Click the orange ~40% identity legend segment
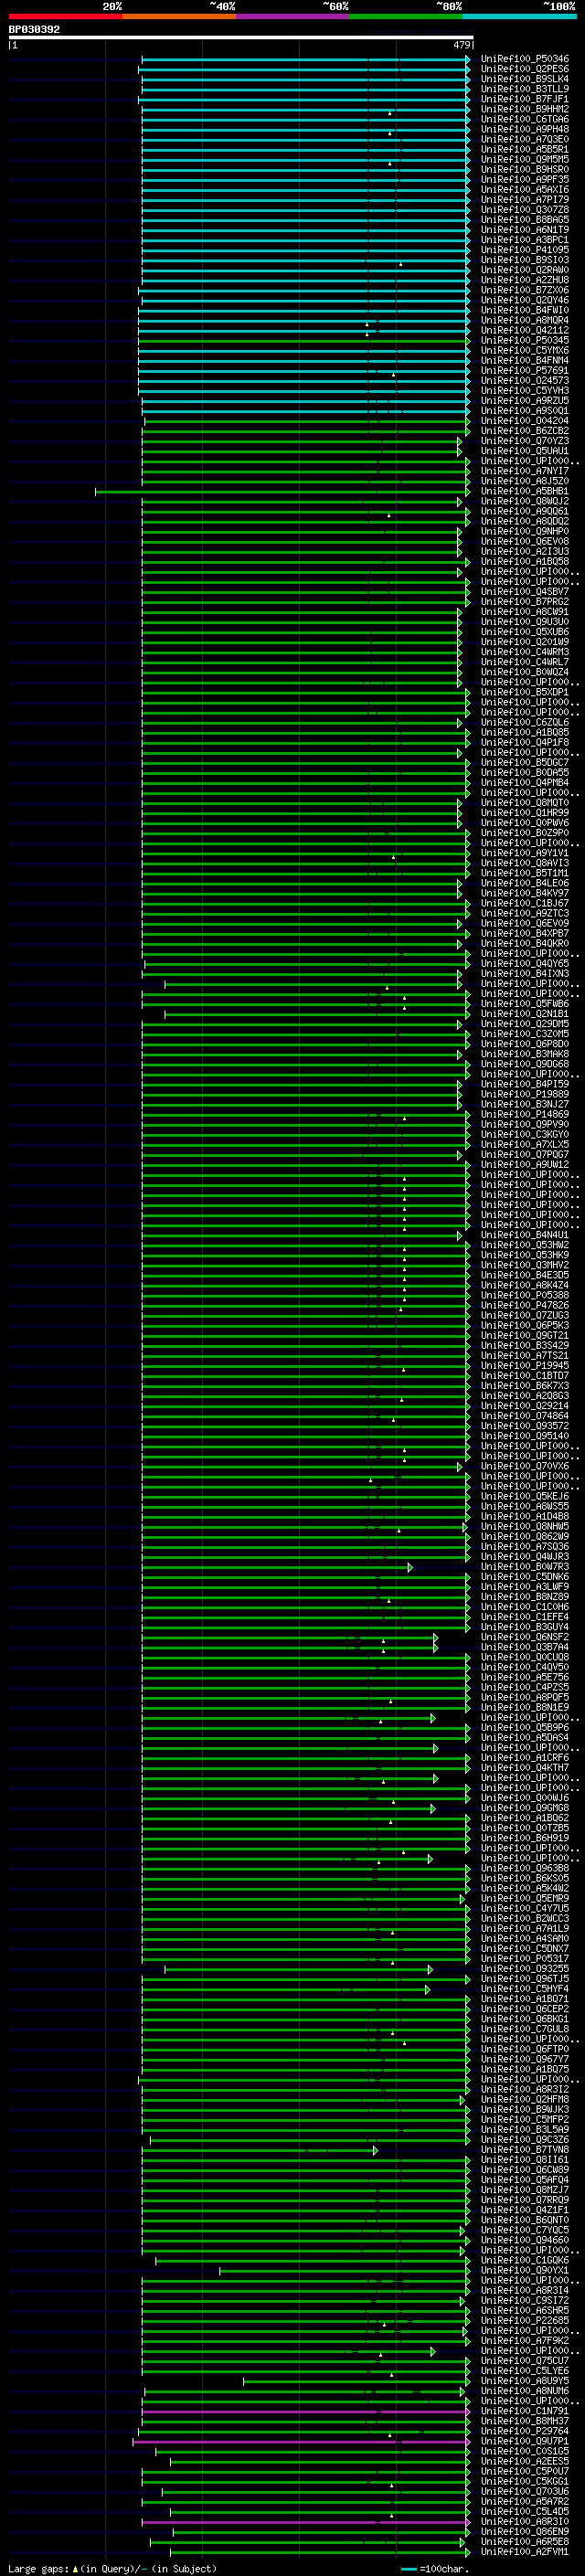This screenshot has height=2576, width=585. coord(179,16)
